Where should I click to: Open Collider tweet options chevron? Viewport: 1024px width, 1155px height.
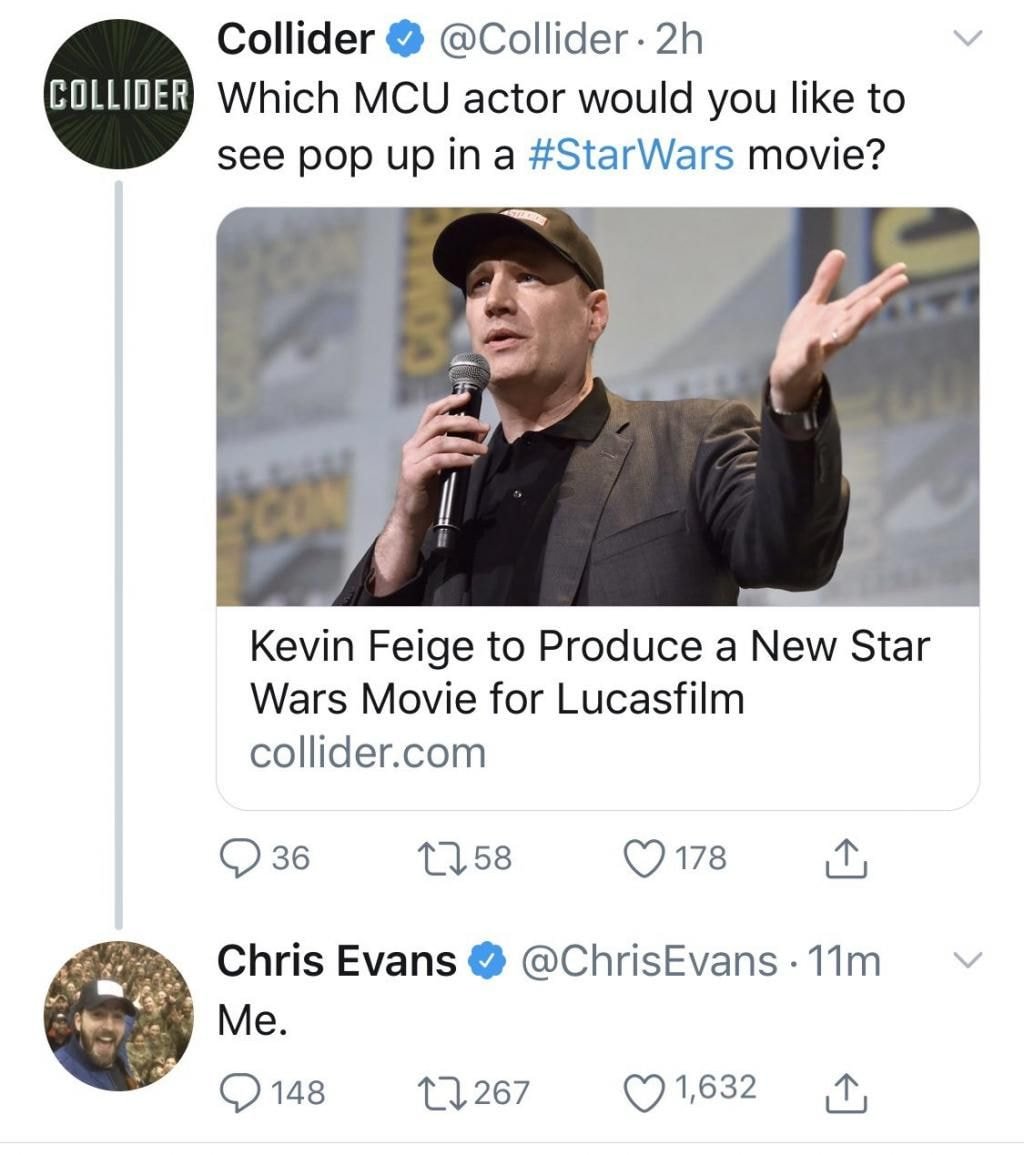tap(965, 40)
